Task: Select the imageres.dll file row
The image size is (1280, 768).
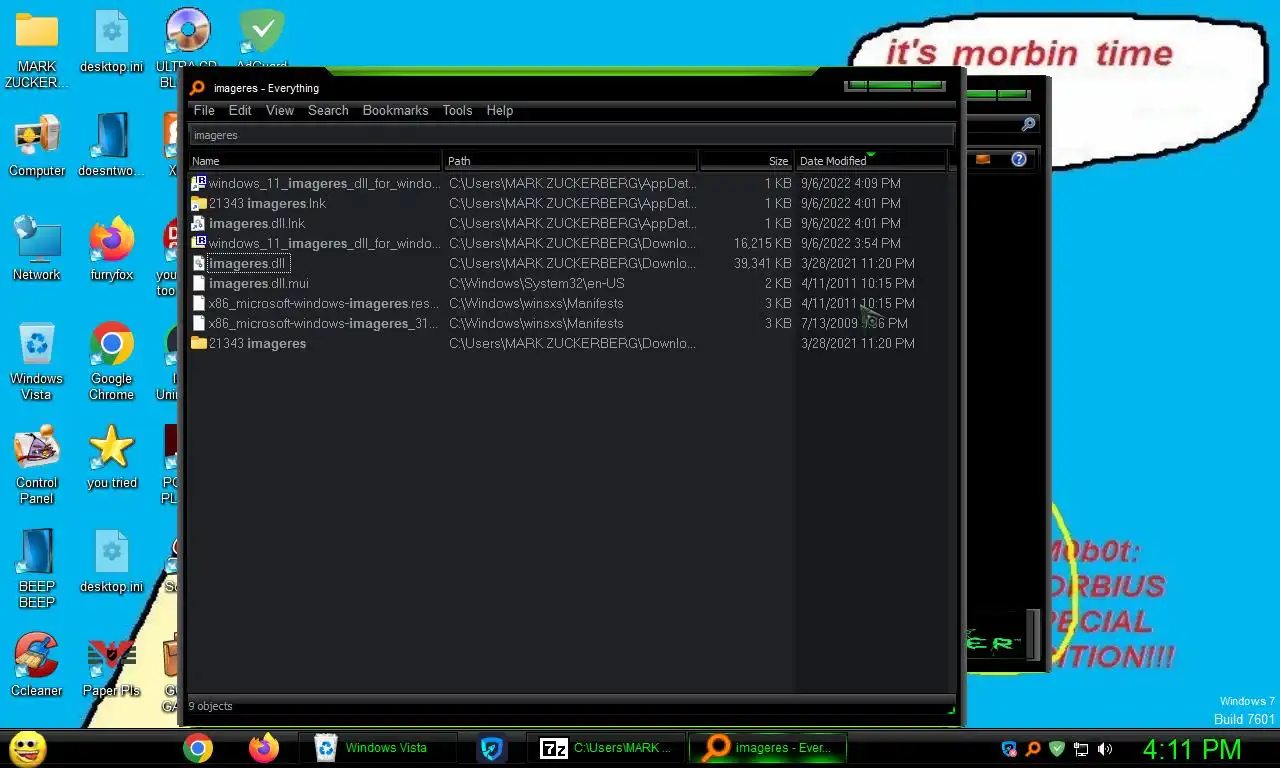Action: [568, 263]
